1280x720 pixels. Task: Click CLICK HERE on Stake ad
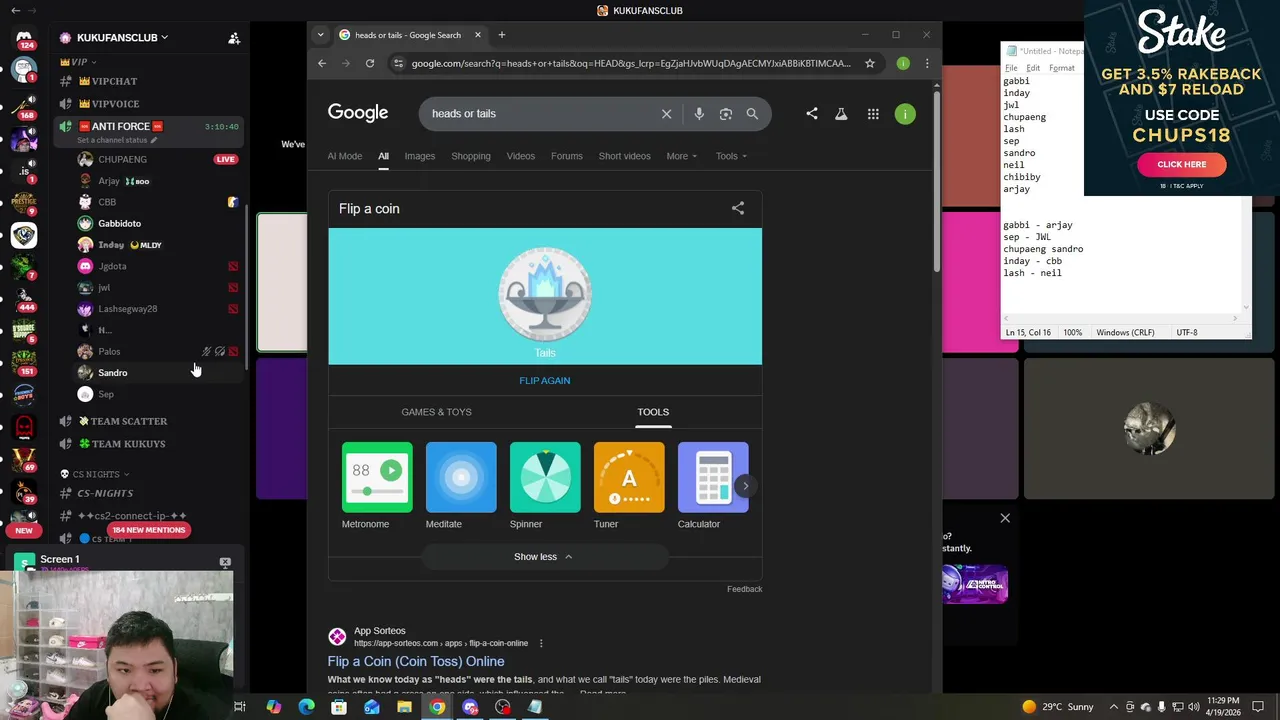(1182, 164)
